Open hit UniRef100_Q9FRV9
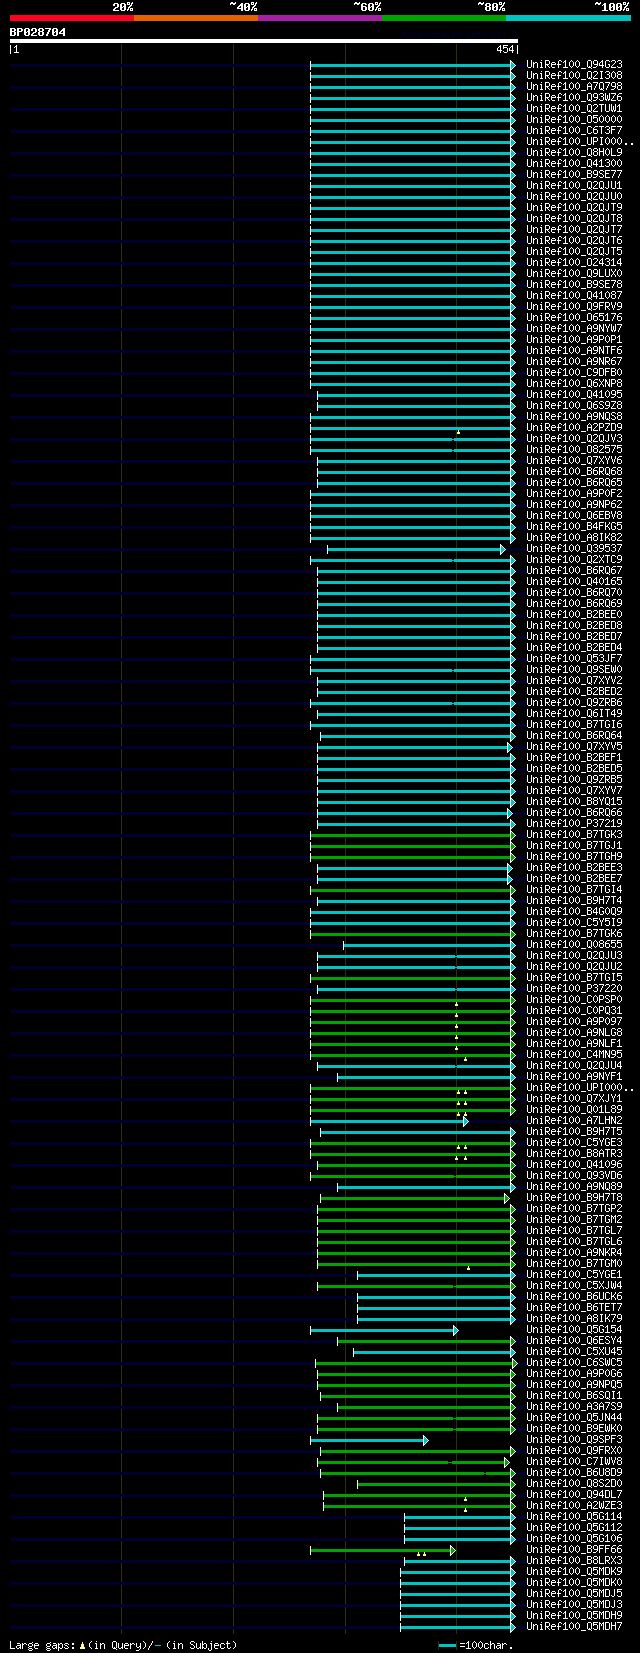The width and height of the screenshot is (640, 1653). (574, 307)
